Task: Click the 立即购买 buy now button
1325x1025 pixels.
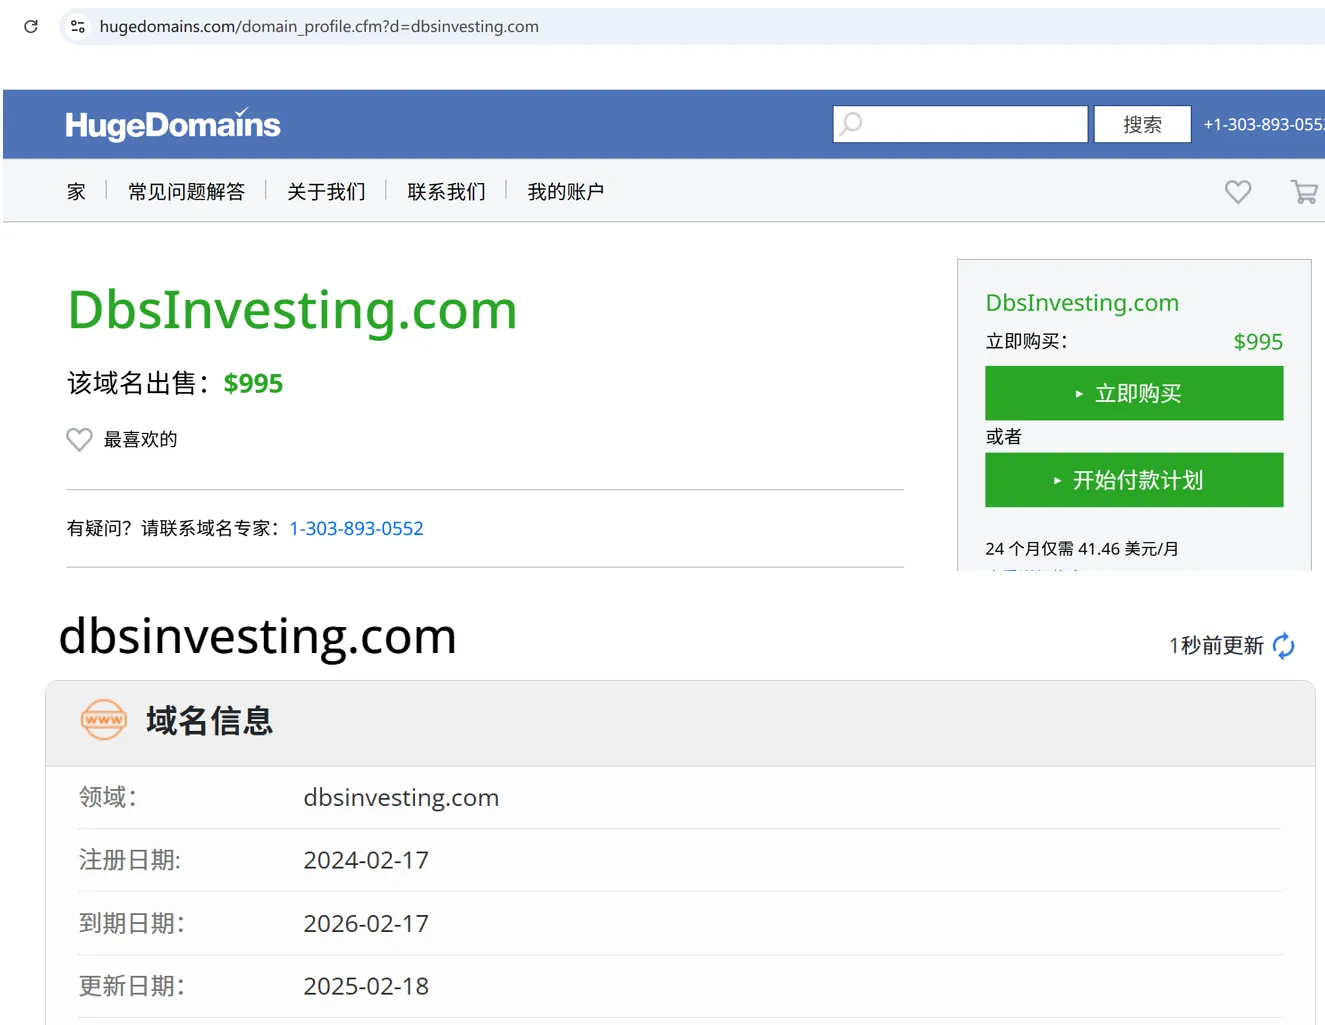Action: (x=1134, y=393)
